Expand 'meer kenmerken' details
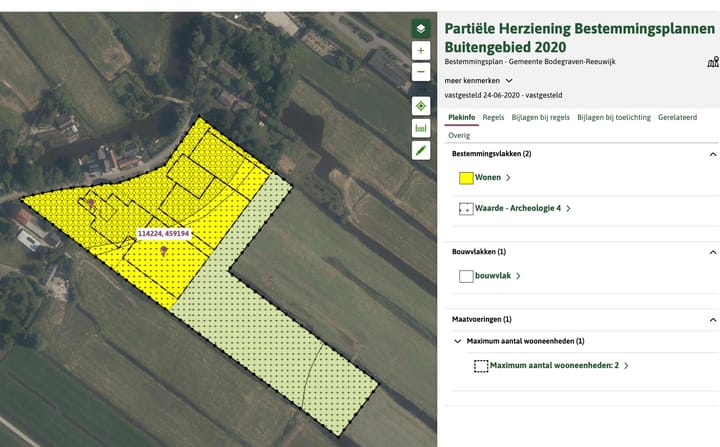This screenshot has height=447, width=720. pyautogui.click(x=479, y=80)
